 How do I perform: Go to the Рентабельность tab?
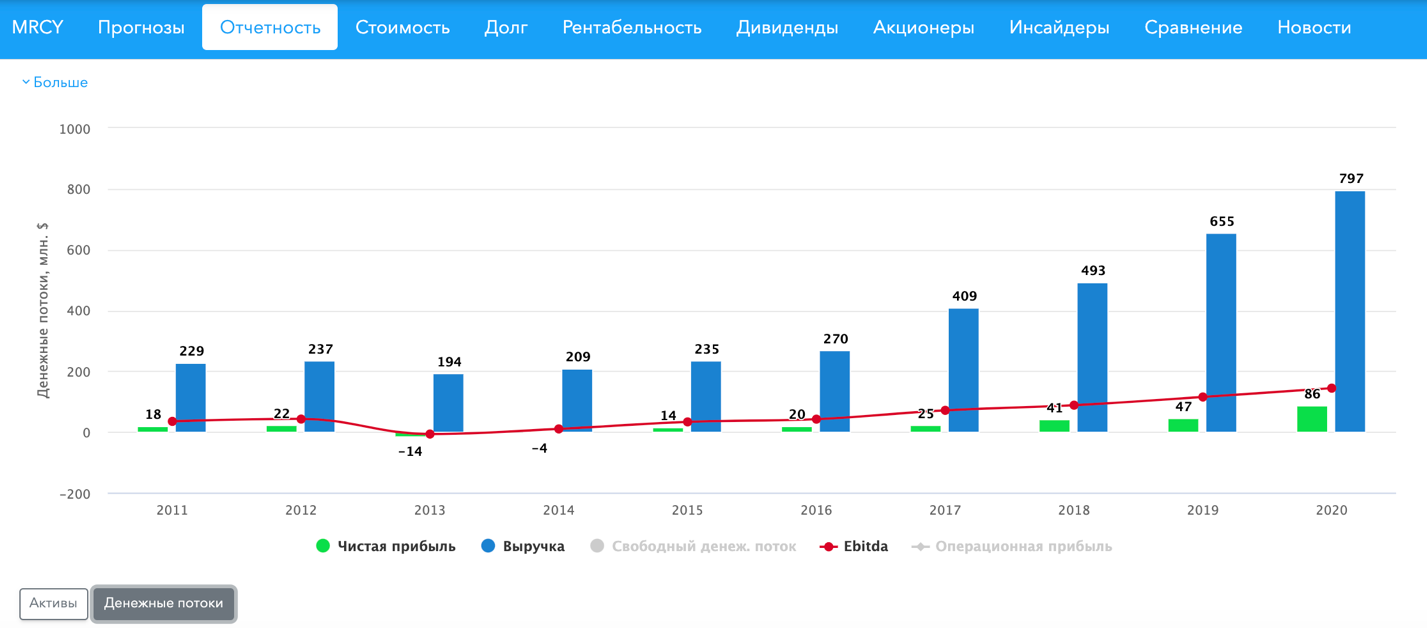click(x=632, y=28)
